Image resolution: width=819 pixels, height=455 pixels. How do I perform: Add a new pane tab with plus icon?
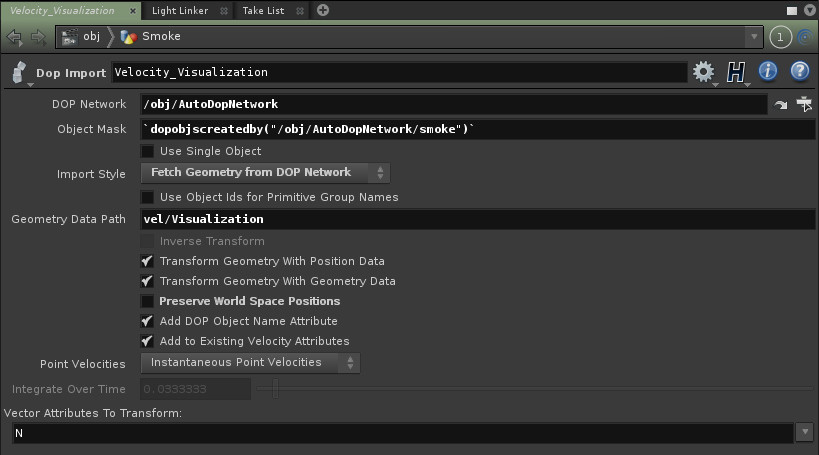coord(323,10)
